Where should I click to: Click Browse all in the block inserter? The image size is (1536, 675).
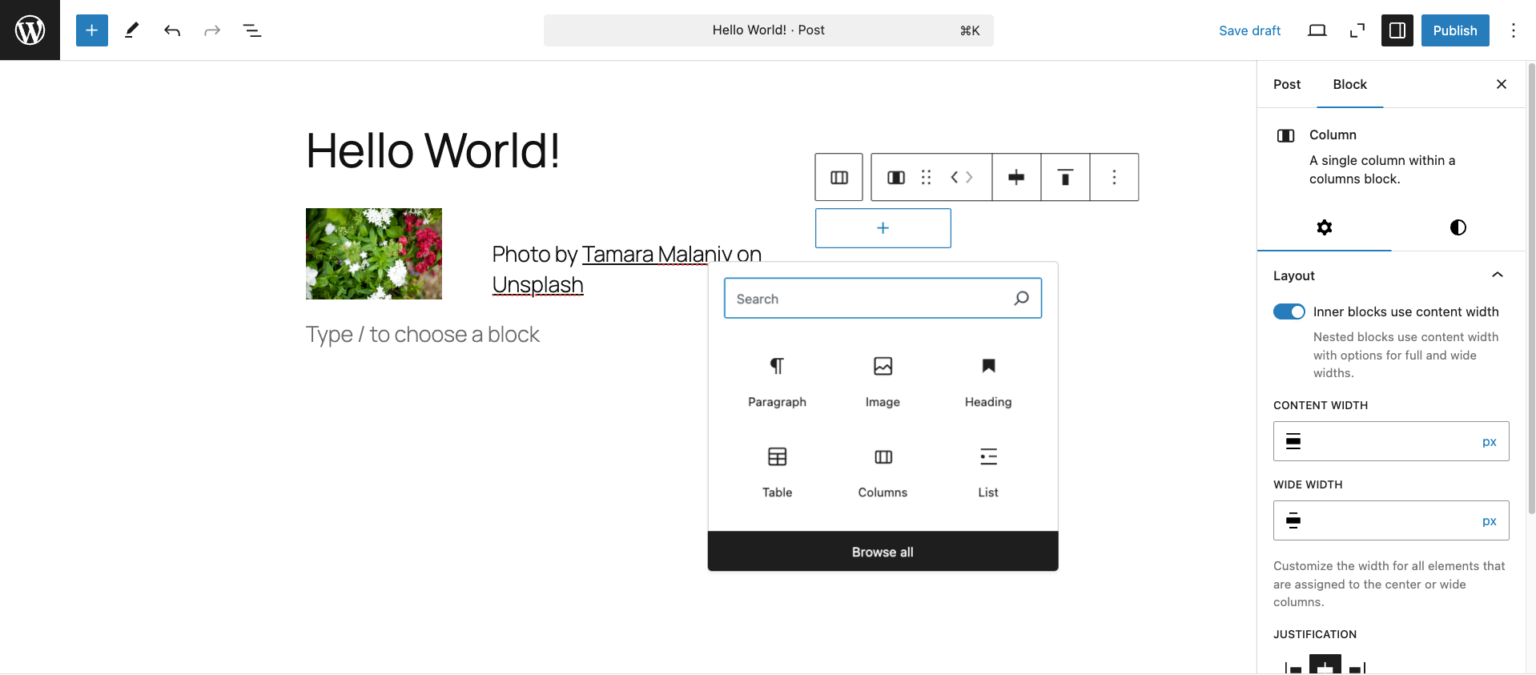click(882, 551)
